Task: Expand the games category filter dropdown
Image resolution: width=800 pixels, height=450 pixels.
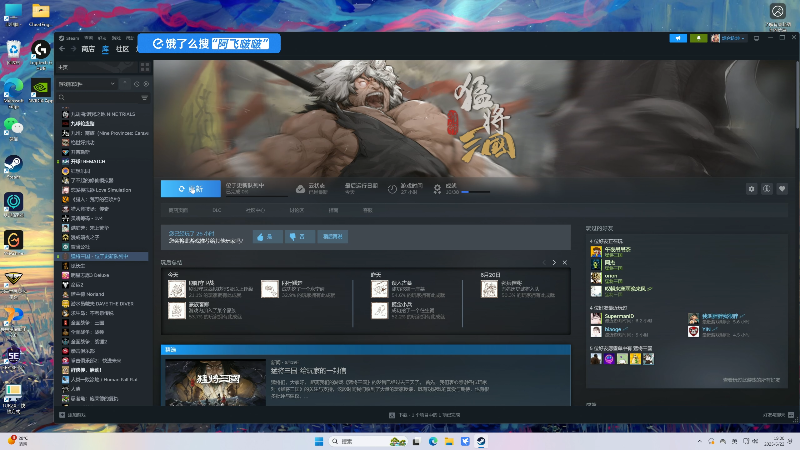Action: (x=87, y=84)
